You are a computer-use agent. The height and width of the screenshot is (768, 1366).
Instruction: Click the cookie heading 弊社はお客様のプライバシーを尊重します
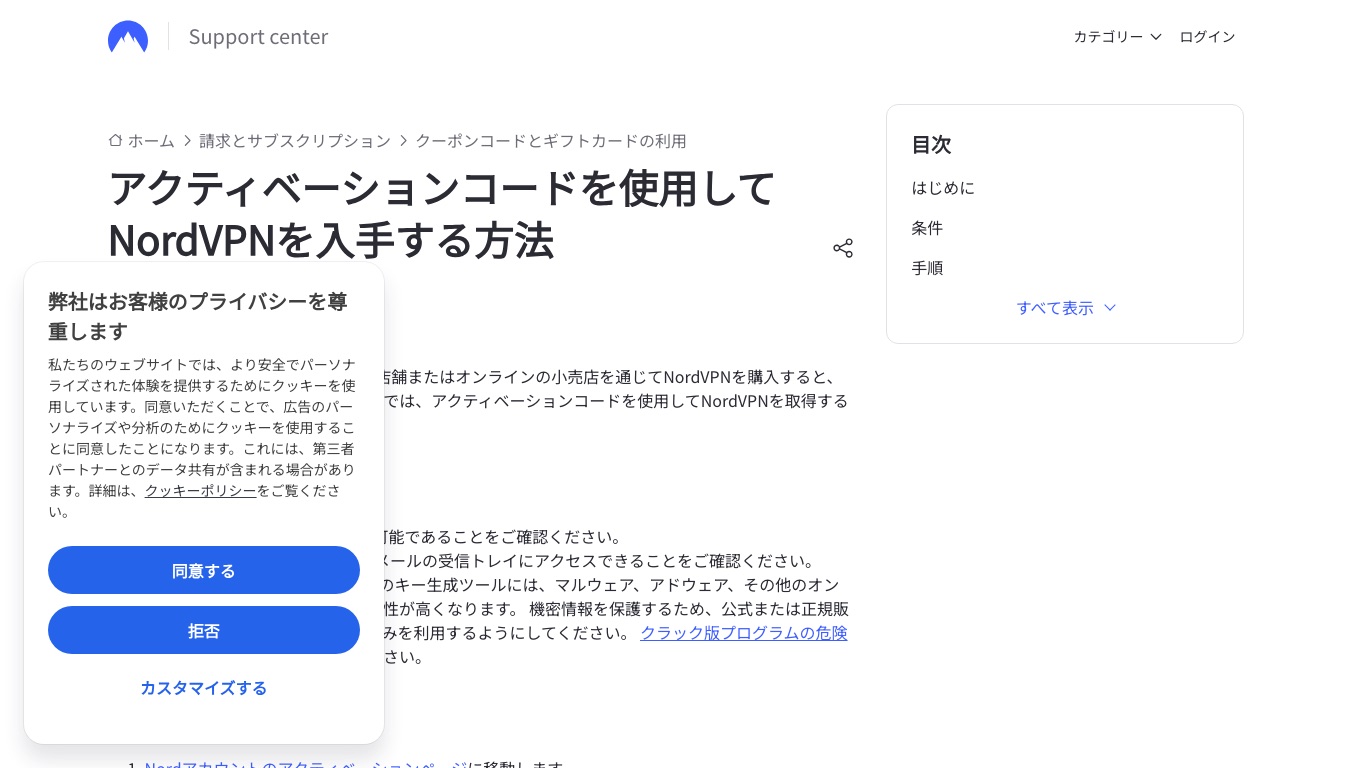pyautogui.click(x=198, y=316)
